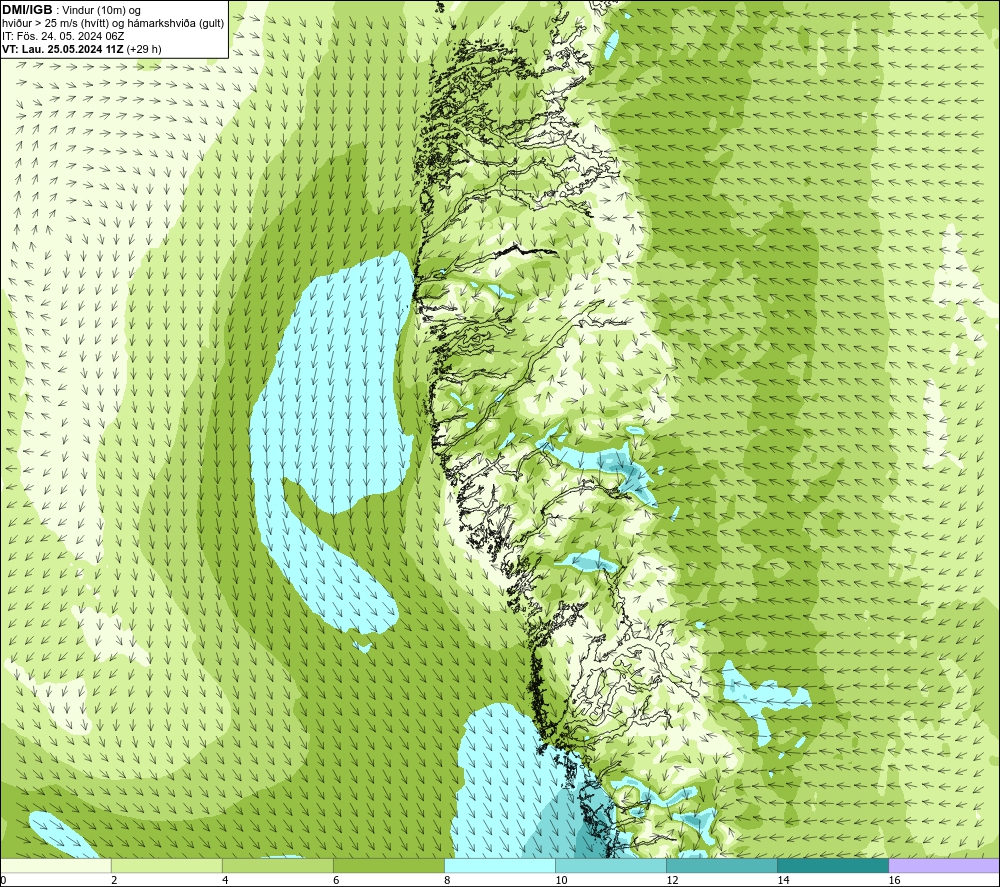Click the 12–14 m/s teal legend swatch
The height and width of the screenshot is (887, 1000).
tap(721, 865)
